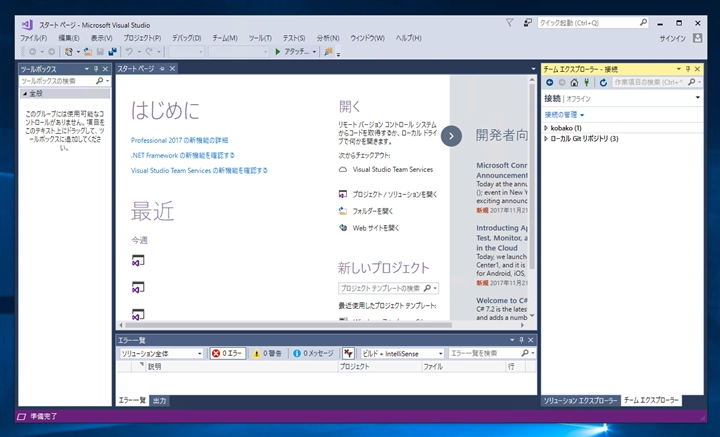Click the Visual Studio logo in title bar
This screenshot has height=437, width=720.
[27, 24]
